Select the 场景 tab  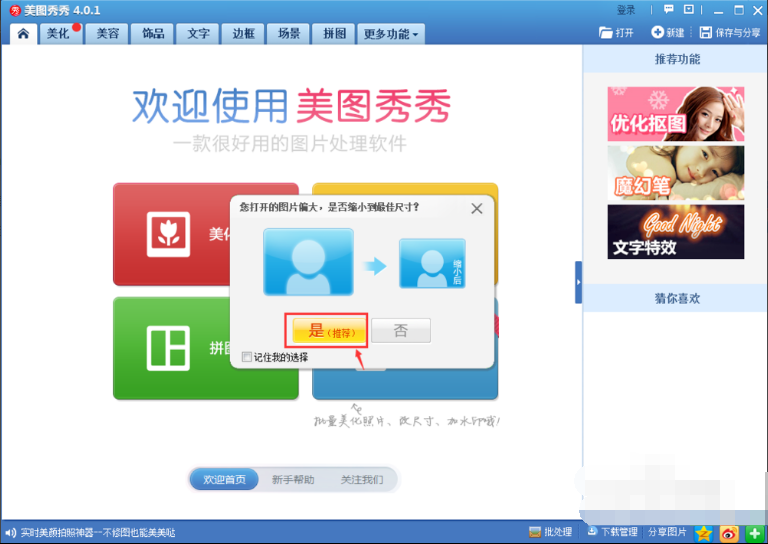(x=289, y=34)
